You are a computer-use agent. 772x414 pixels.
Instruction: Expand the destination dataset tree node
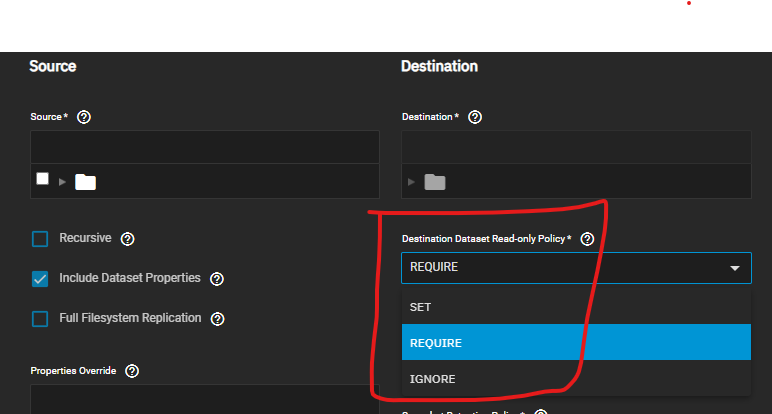coord(411,182)
